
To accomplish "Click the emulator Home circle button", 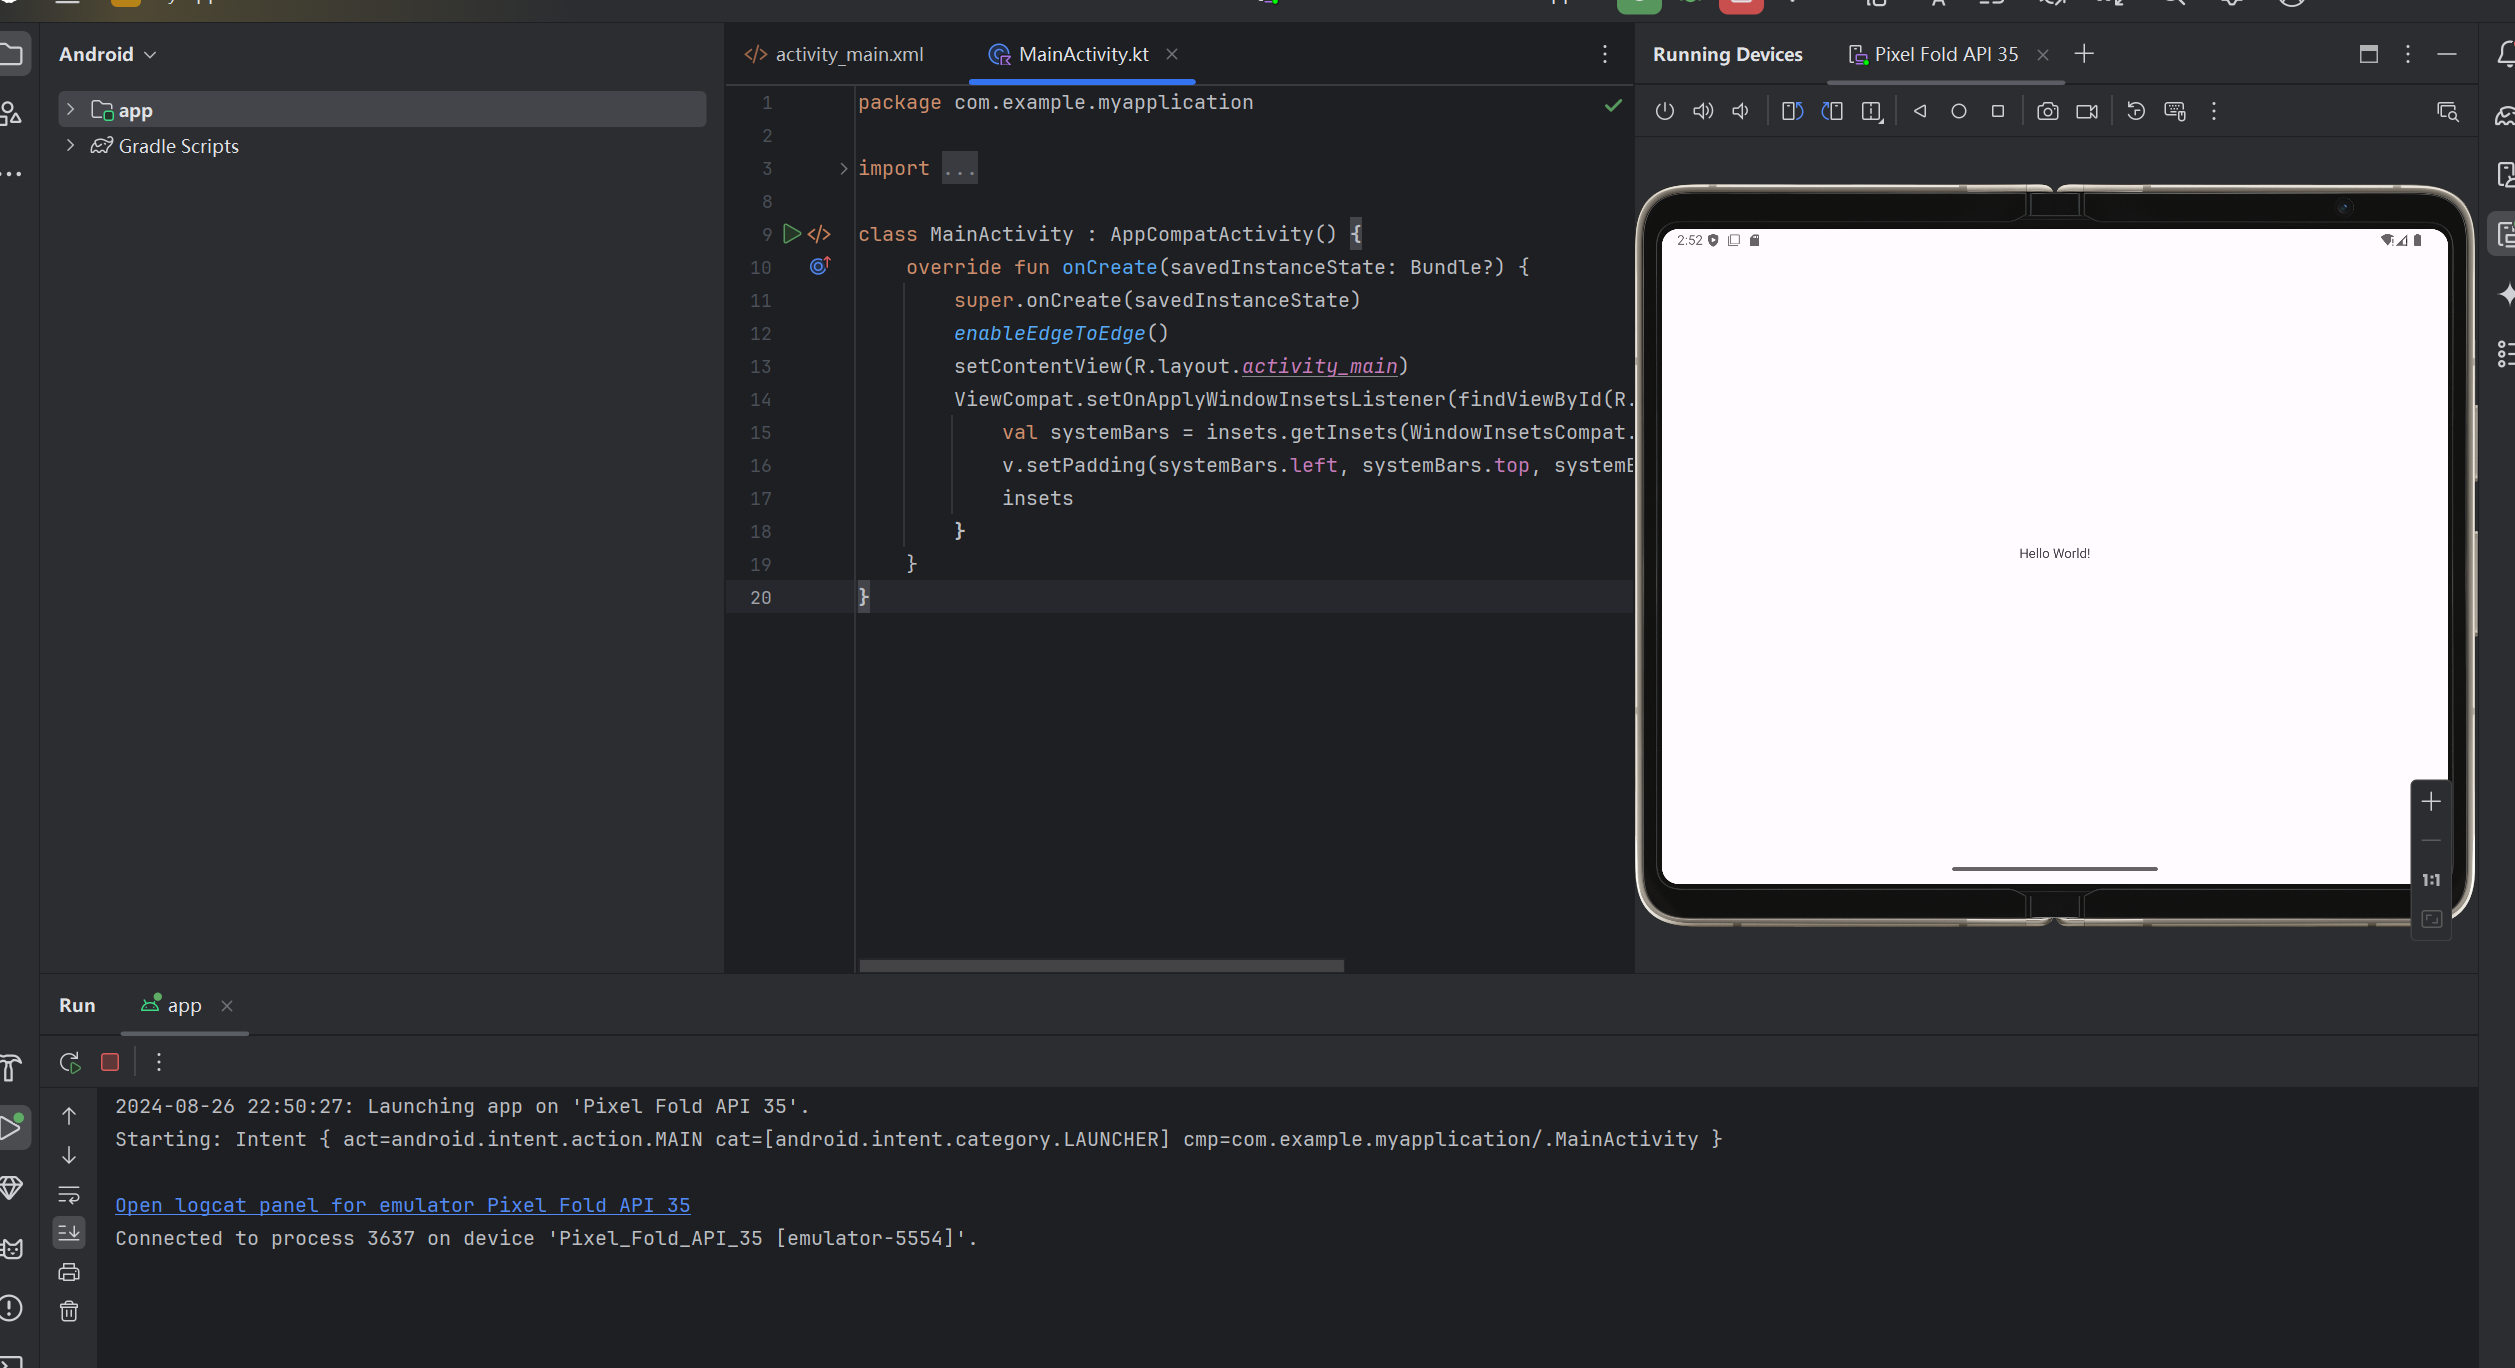I will click(x=1959, y=111).
